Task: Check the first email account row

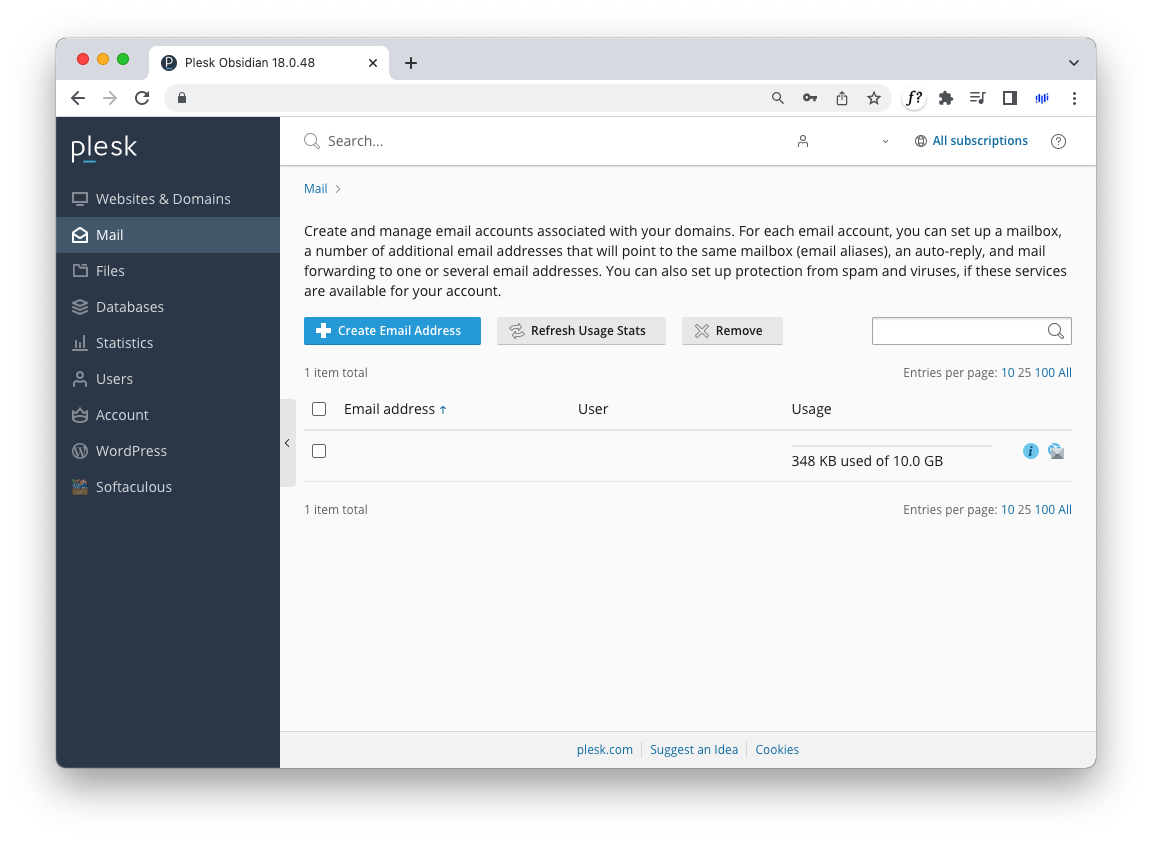Action: (319, 451)
